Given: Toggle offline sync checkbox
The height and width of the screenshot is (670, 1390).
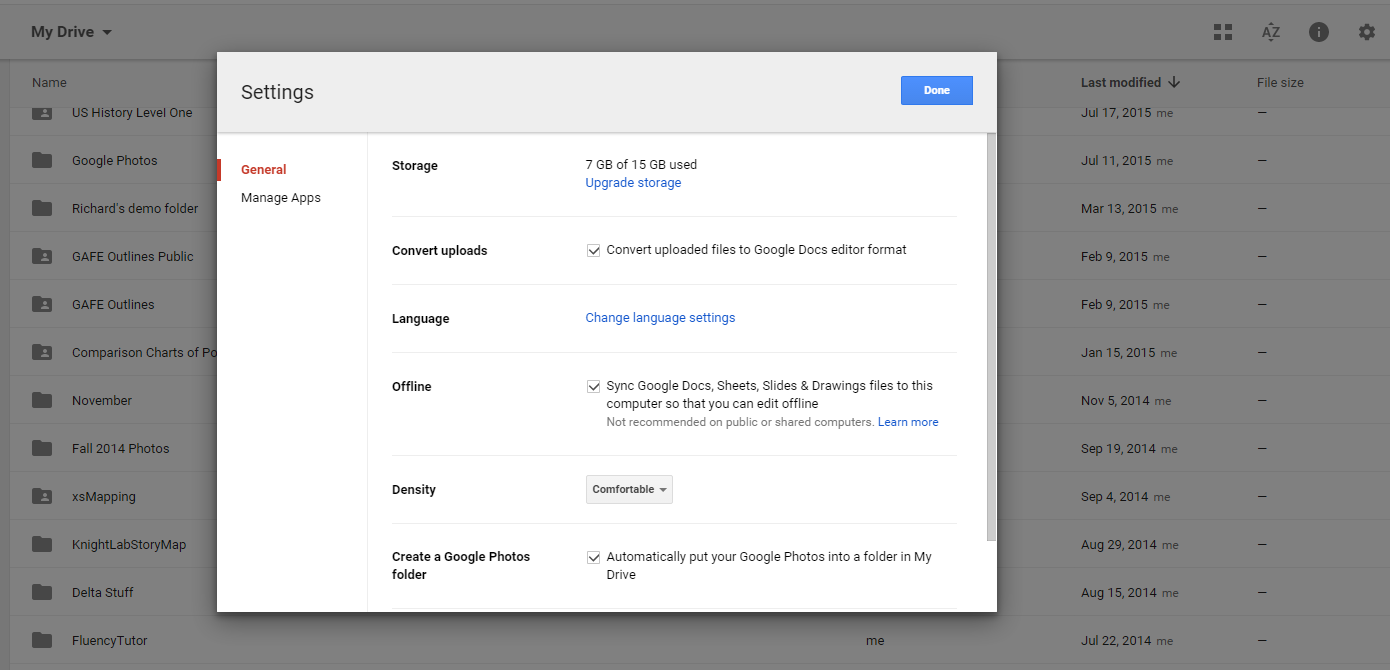Looking at the screenshot, I should point(593,386).
